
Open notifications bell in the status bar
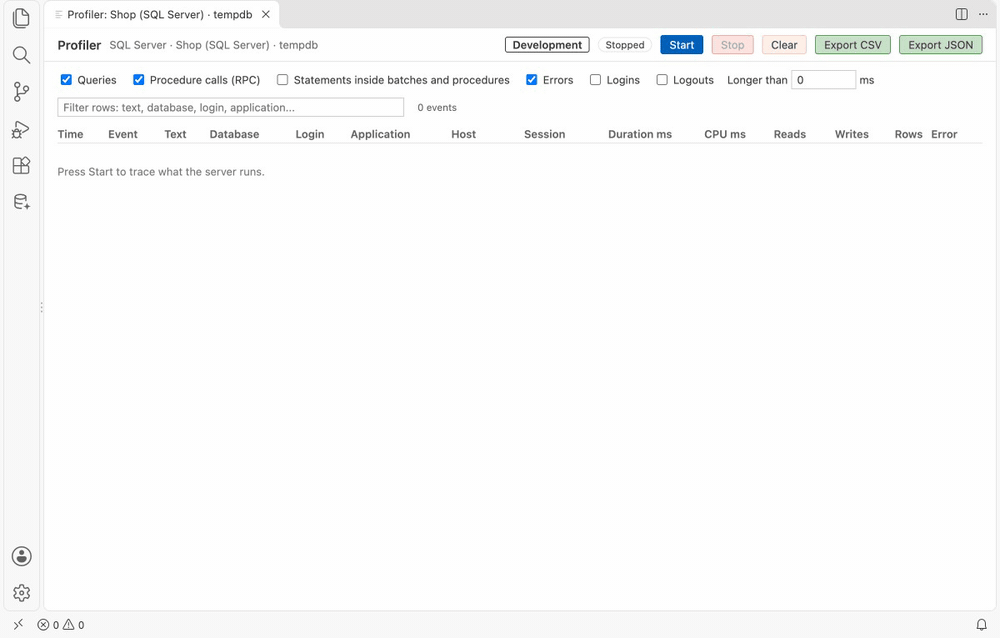coord(982,625)
